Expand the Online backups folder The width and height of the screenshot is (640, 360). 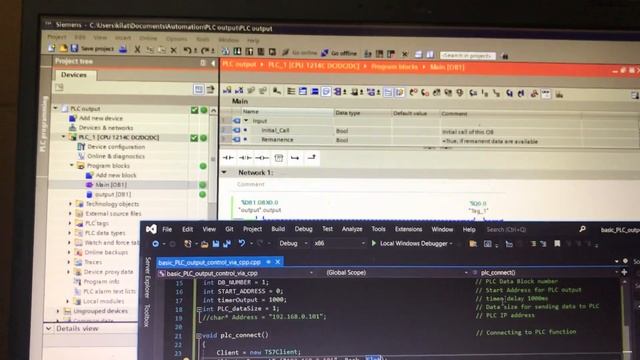69,252
